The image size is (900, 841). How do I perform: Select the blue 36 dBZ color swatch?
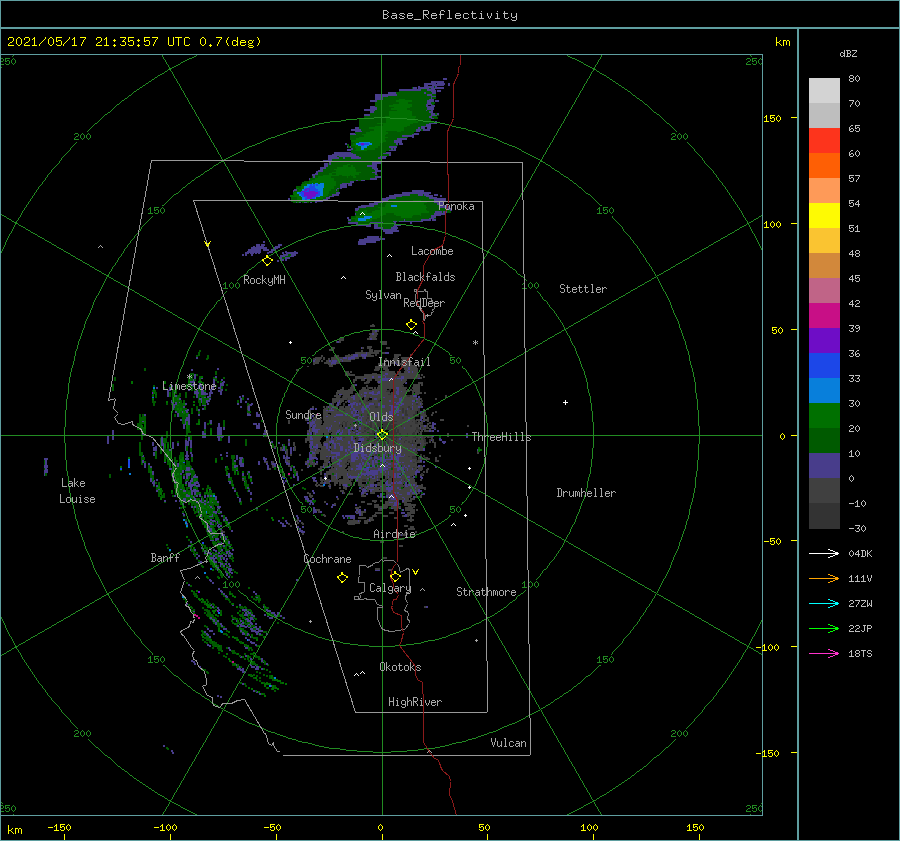(824, 365)
